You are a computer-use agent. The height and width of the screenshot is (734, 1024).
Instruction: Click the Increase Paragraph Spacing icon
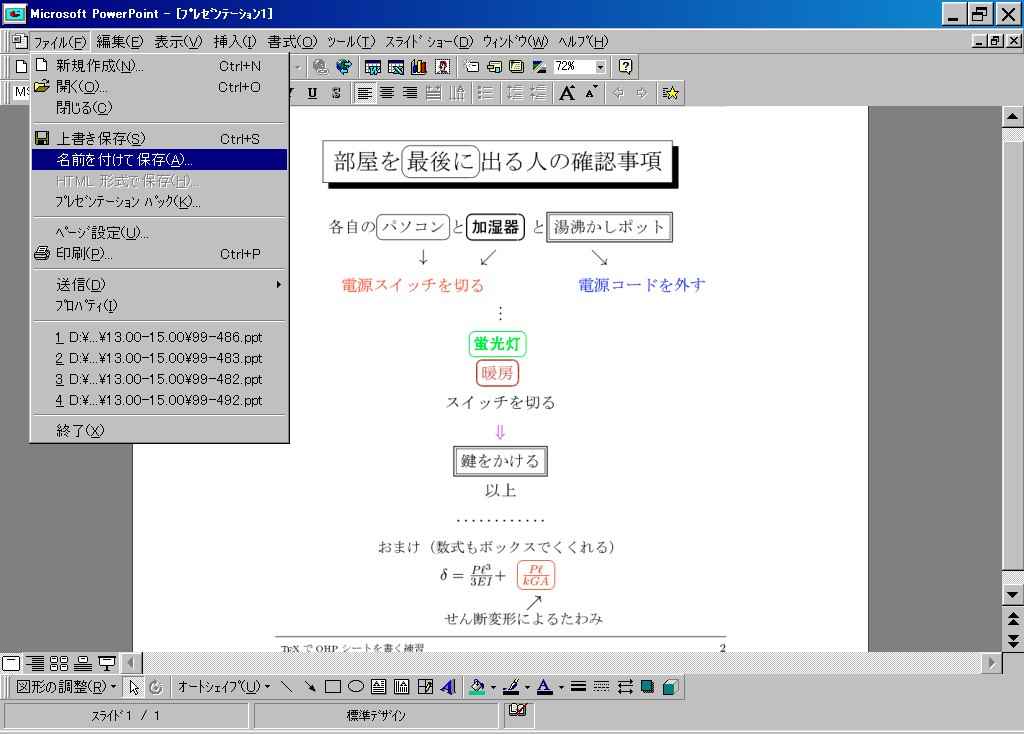point(515,93)
